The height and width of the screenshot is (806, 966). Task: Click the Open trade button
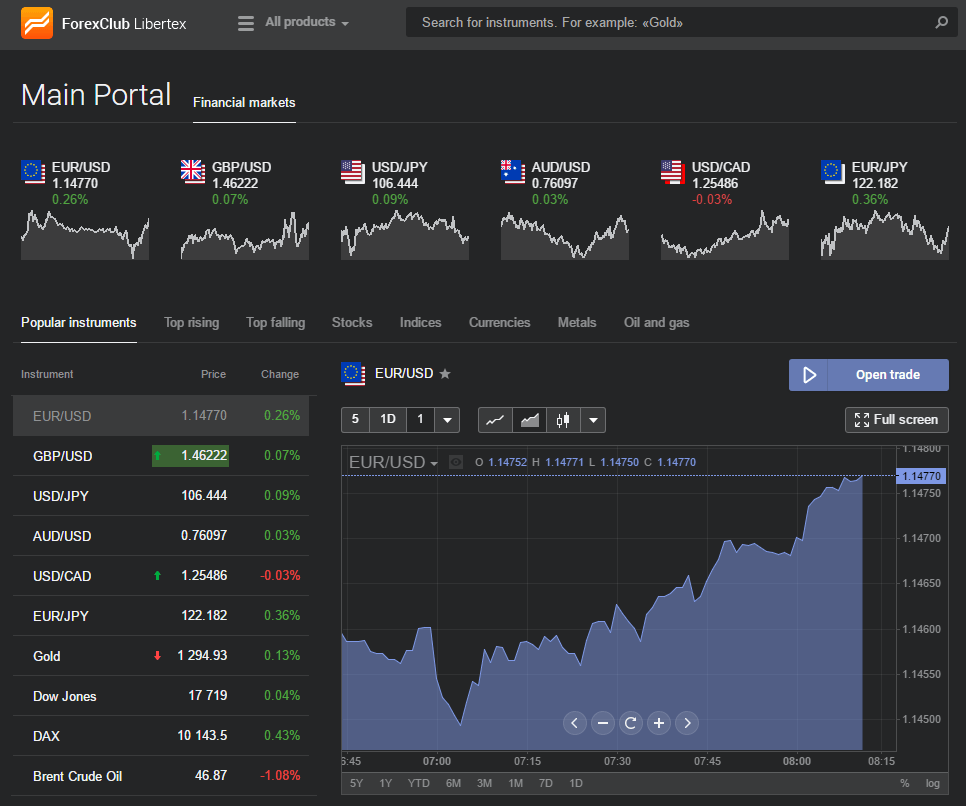click(x=869, y=375)
